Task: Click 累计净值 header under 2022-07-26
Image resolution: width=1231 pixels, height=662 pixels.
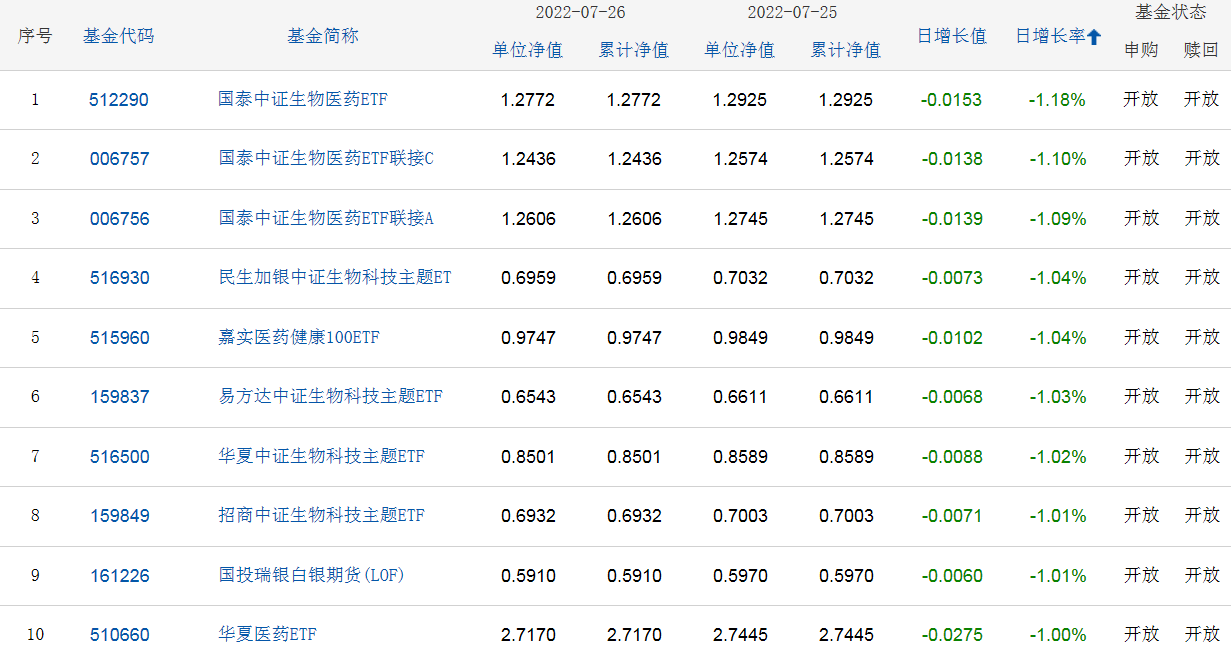Action: point(634,50)
